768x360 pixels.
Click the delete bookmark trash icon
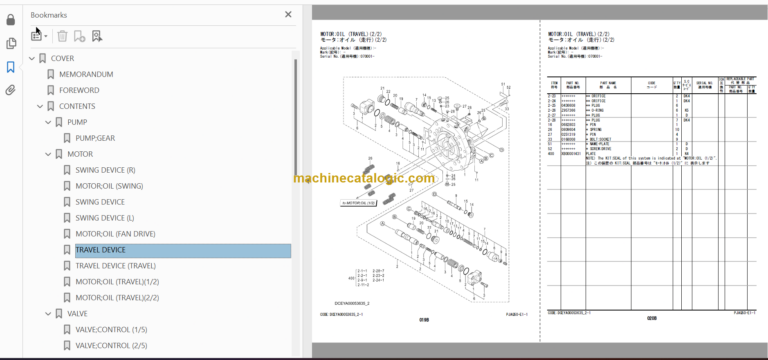pyautogui.click(x=62, y=36)
